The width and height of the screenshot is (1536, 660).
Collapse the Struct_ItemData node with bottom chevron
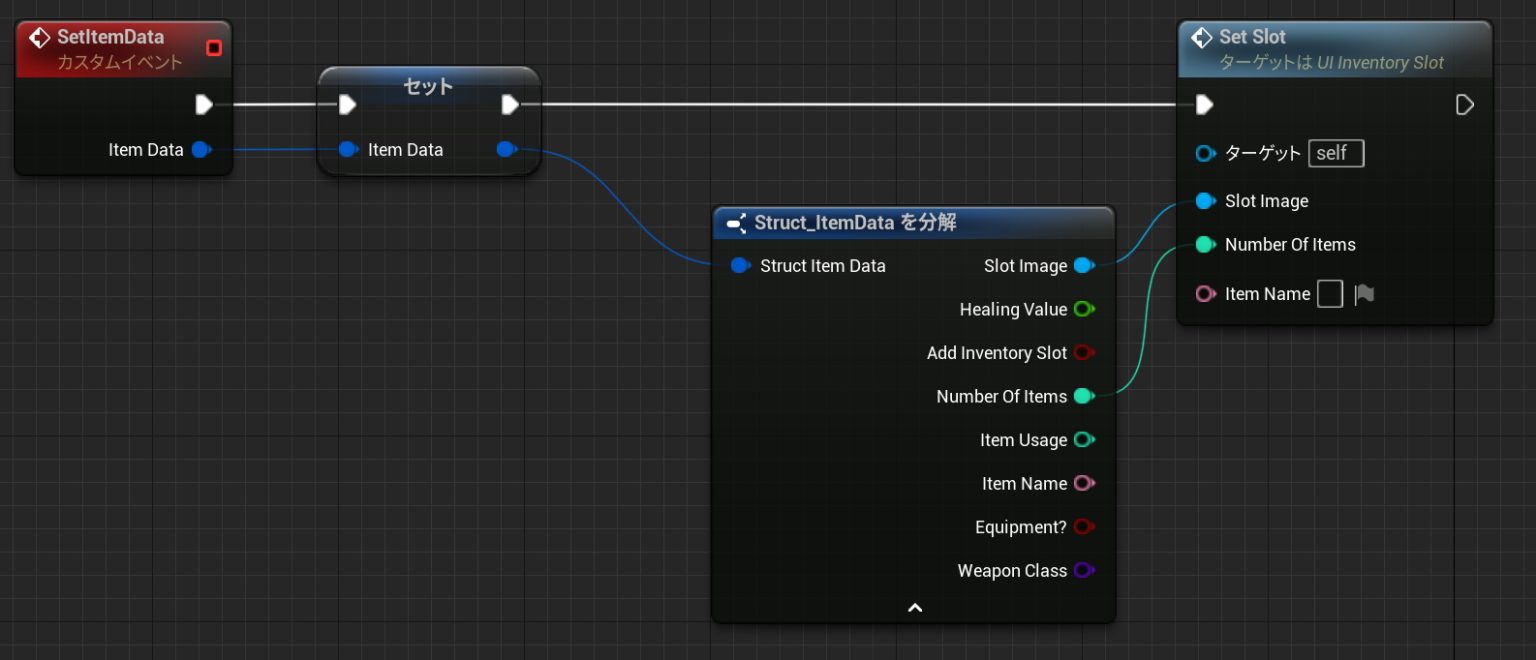coord(914,607)
